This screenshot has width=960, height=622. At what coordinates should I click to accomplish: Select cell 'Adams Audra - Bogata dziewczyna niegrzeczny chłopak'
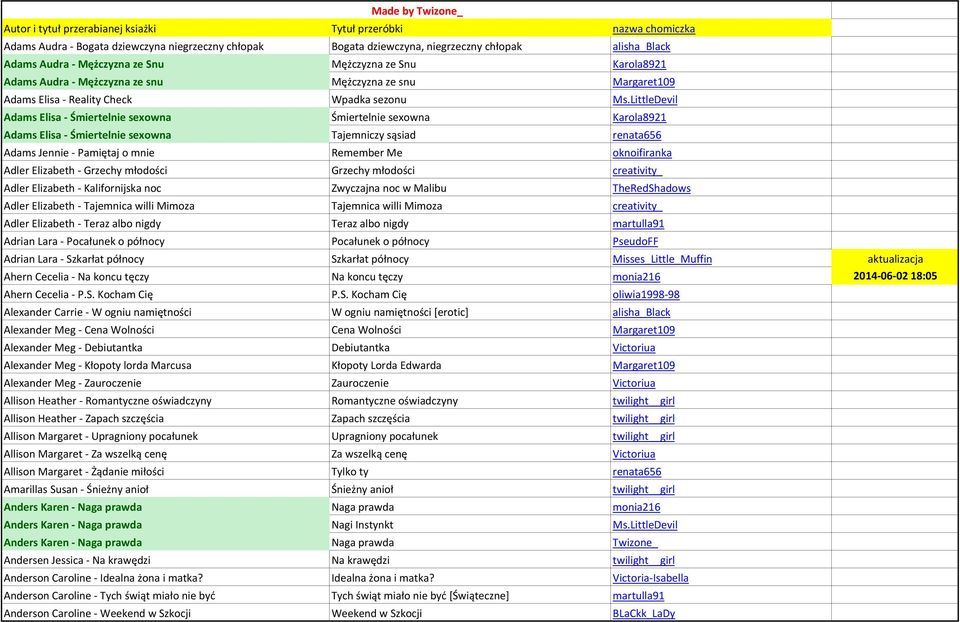(x=165, y=47)
